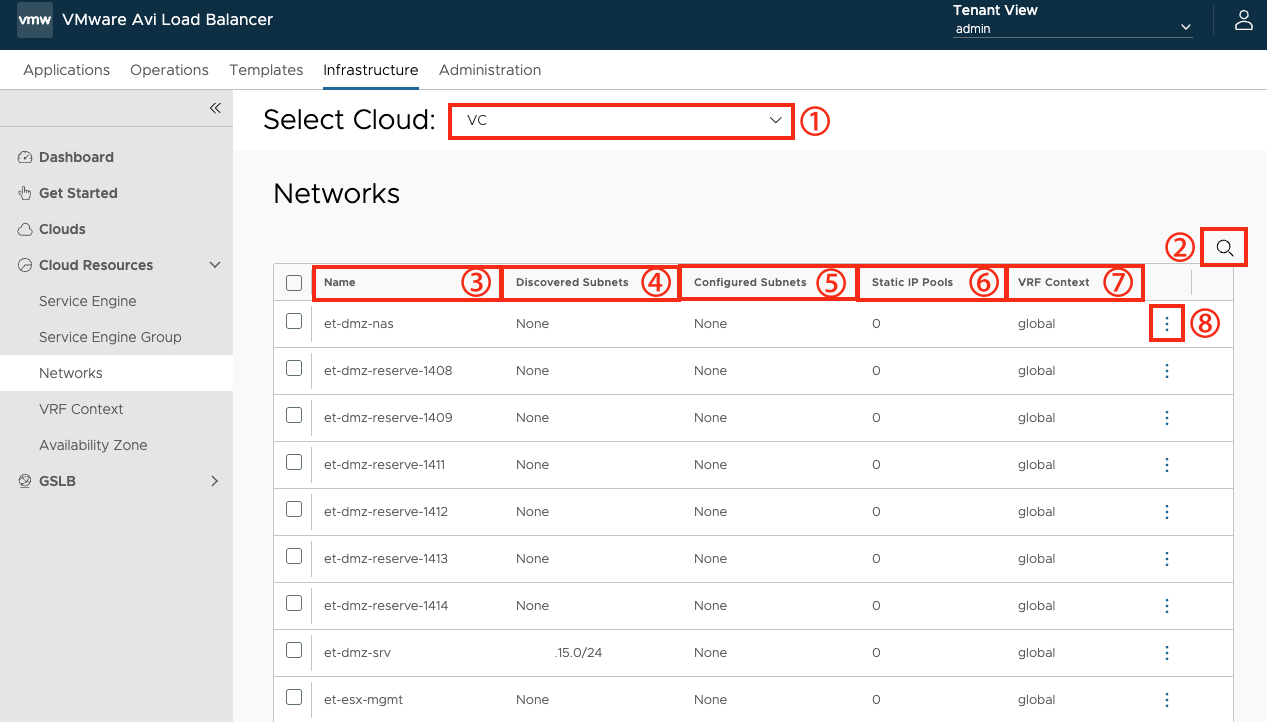The image size is (1267, 722).
Task: Open the actions menu for et-dmz-reserve-1414
Action: click(1167, 606)
